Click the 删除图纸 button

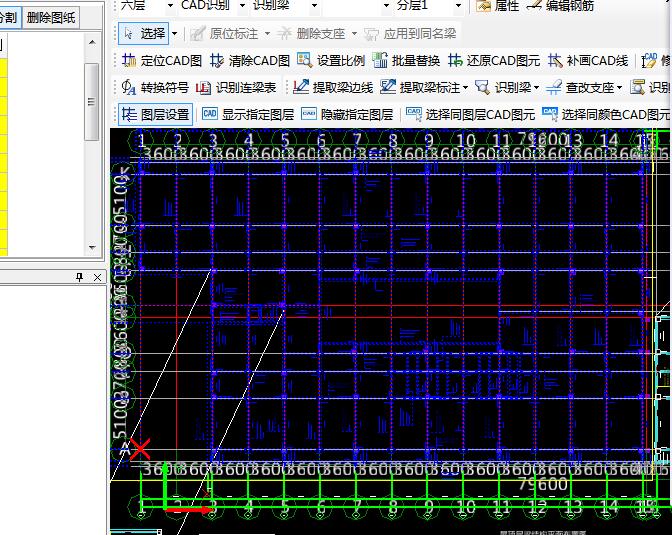(51, 18)
